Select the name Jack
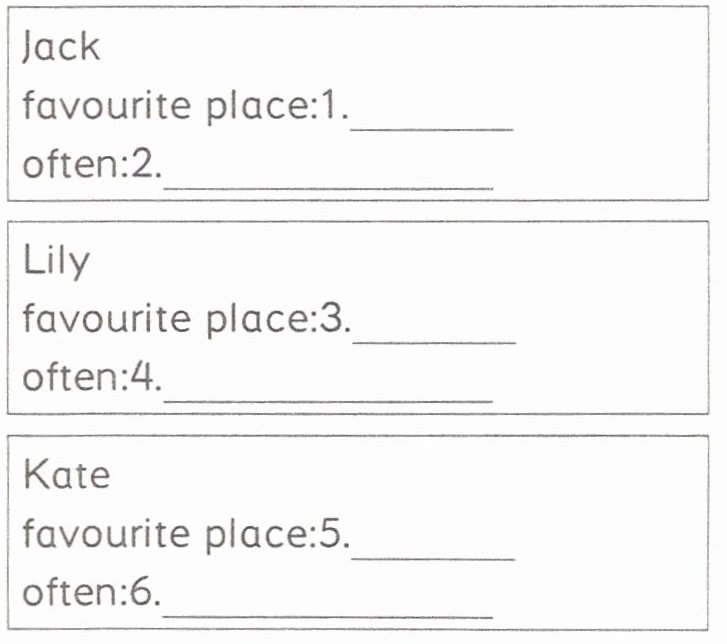 tap(61, 47)
